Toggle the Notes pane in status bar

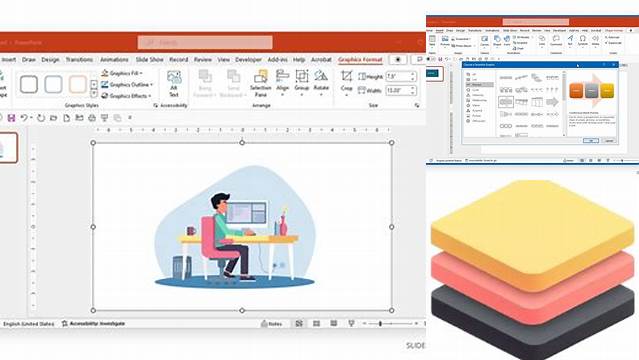pyautogui.click(x=271, y=324)
